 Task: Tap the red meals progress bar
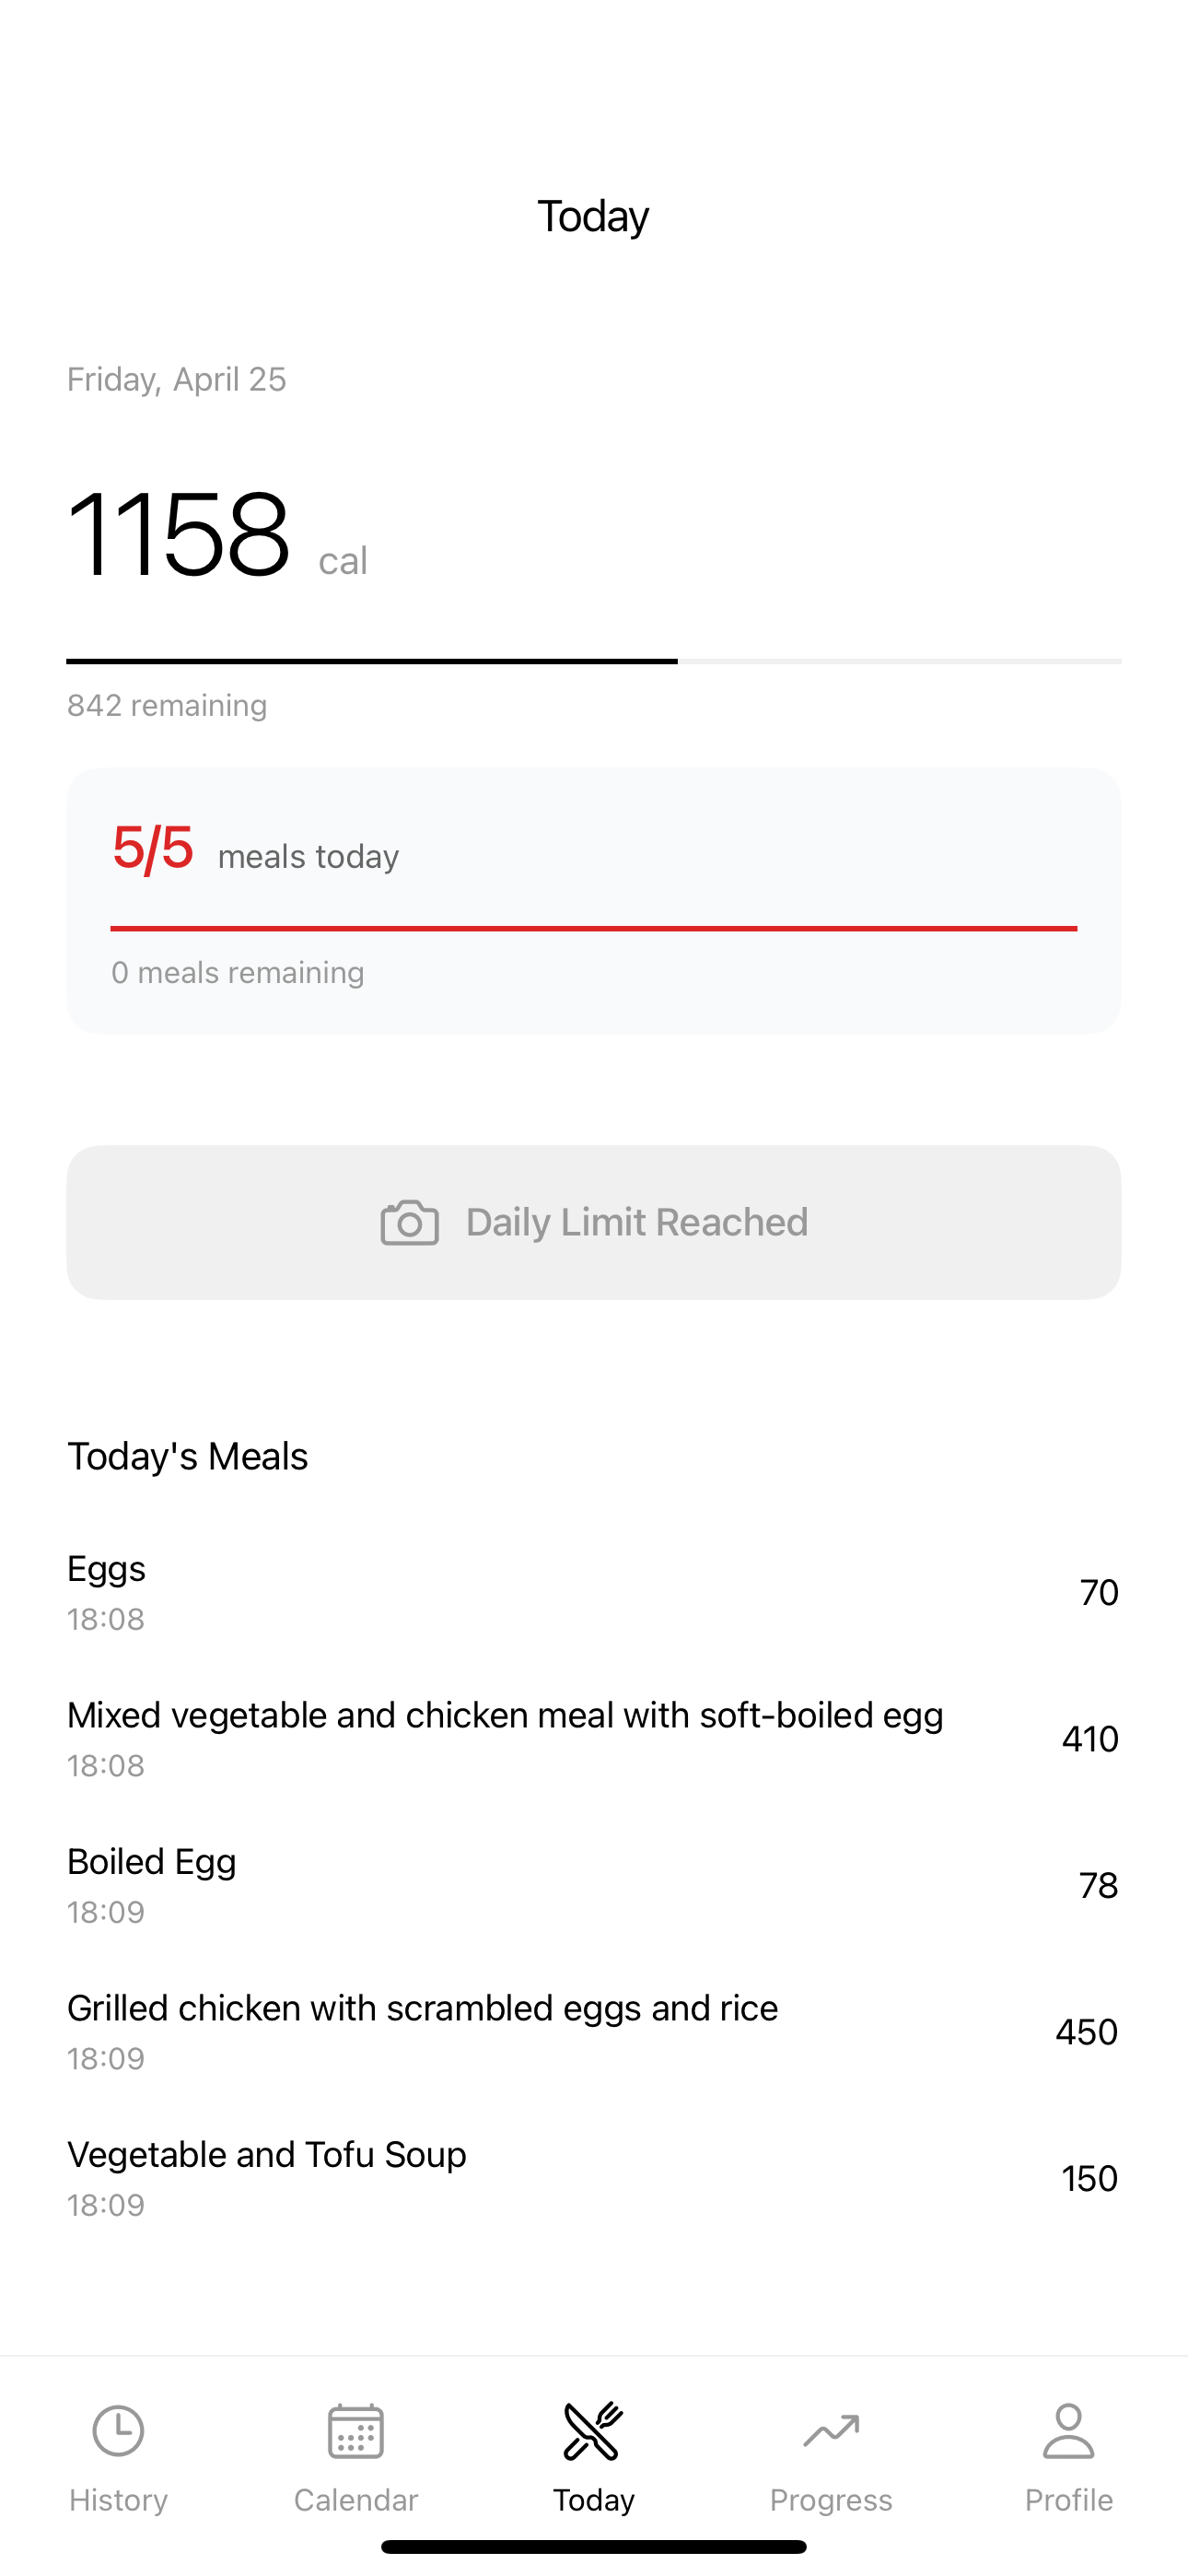[x=594, y=928]
